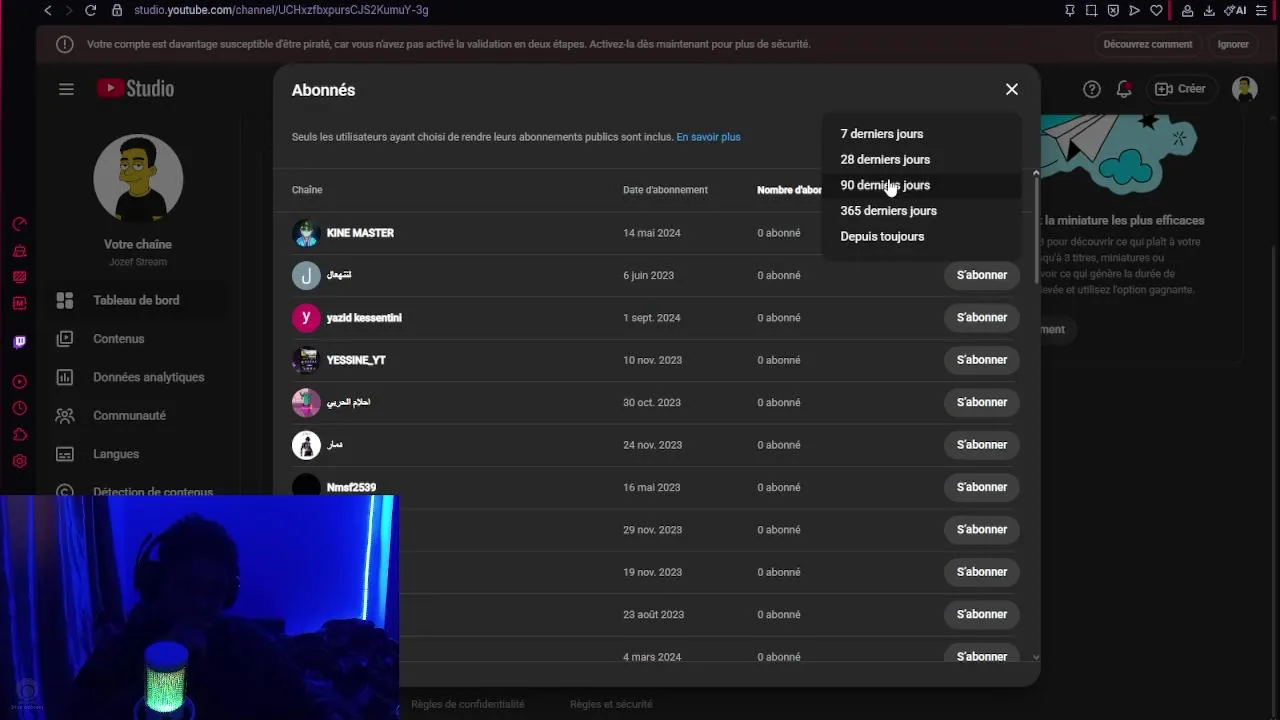1280x720 pixels.
Task: Open the ad-blocker shield icon
Action: point(1113,10)
